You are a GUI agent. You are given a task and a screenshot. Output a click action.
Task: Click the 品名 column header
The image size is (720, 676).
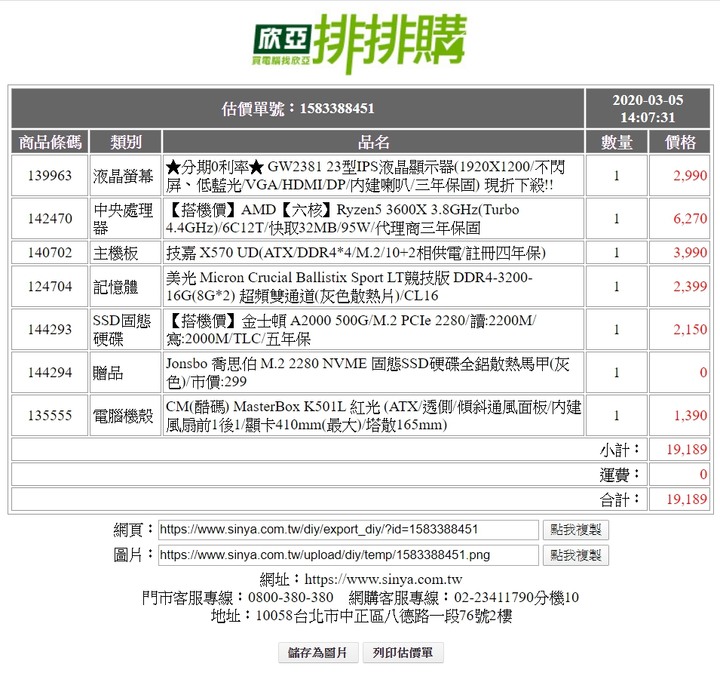373,142
